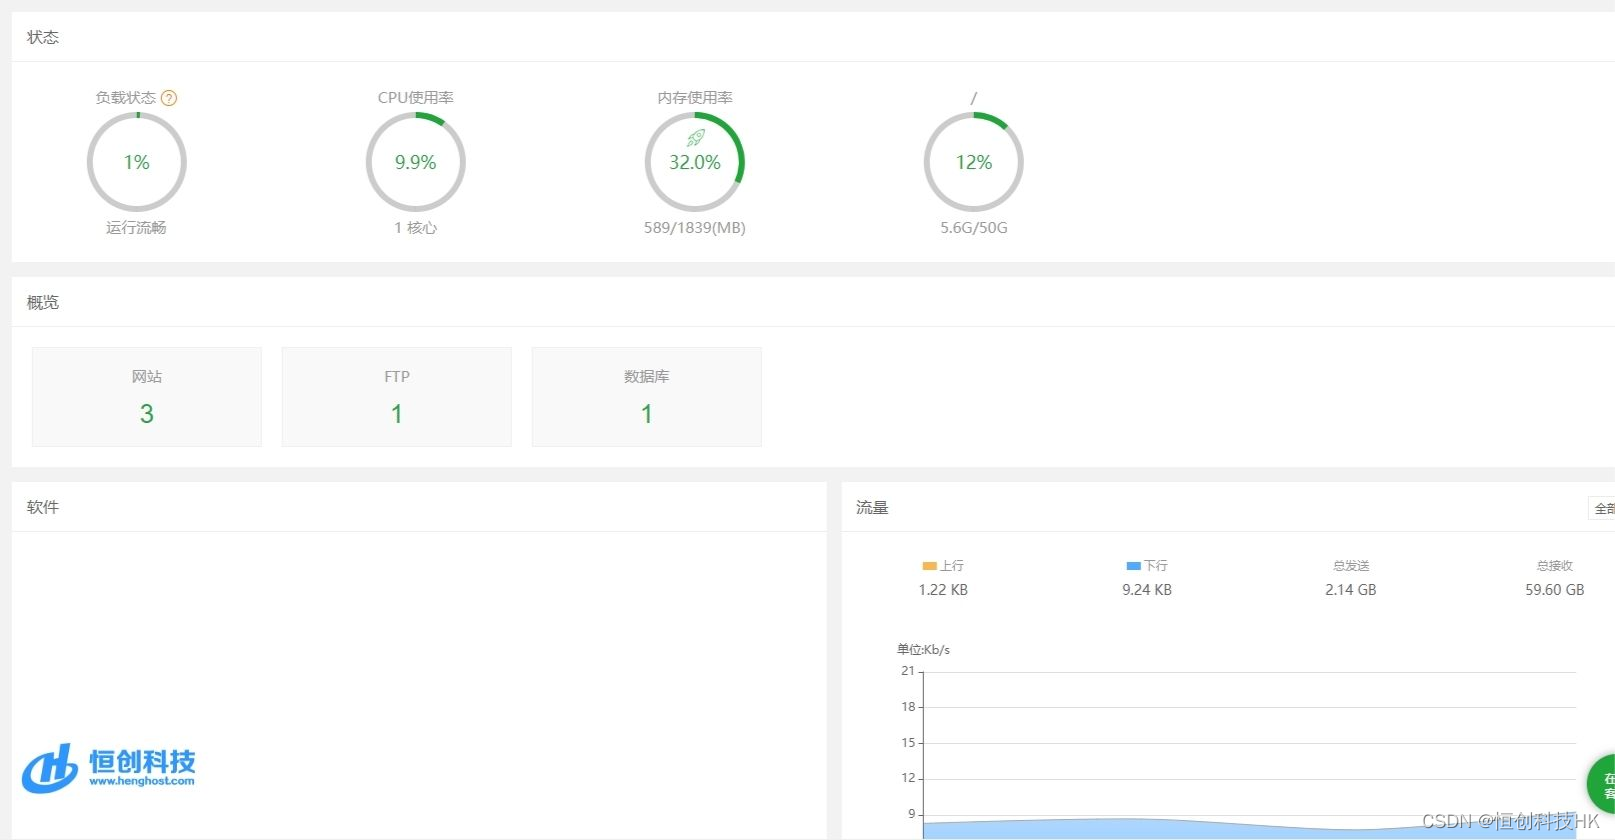This screenshot has width=1615, height=840.
Task: Expand the 全部 dropdown in 流量 panel
Action: coord(1602,508)
